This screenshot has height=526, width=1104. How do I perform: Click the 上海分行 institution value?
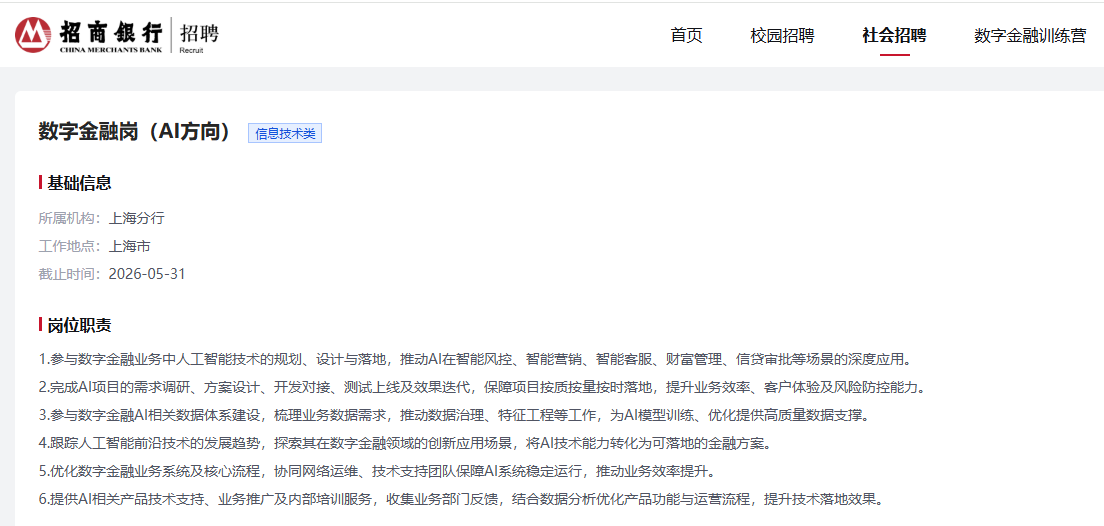[x=136, y=218]
